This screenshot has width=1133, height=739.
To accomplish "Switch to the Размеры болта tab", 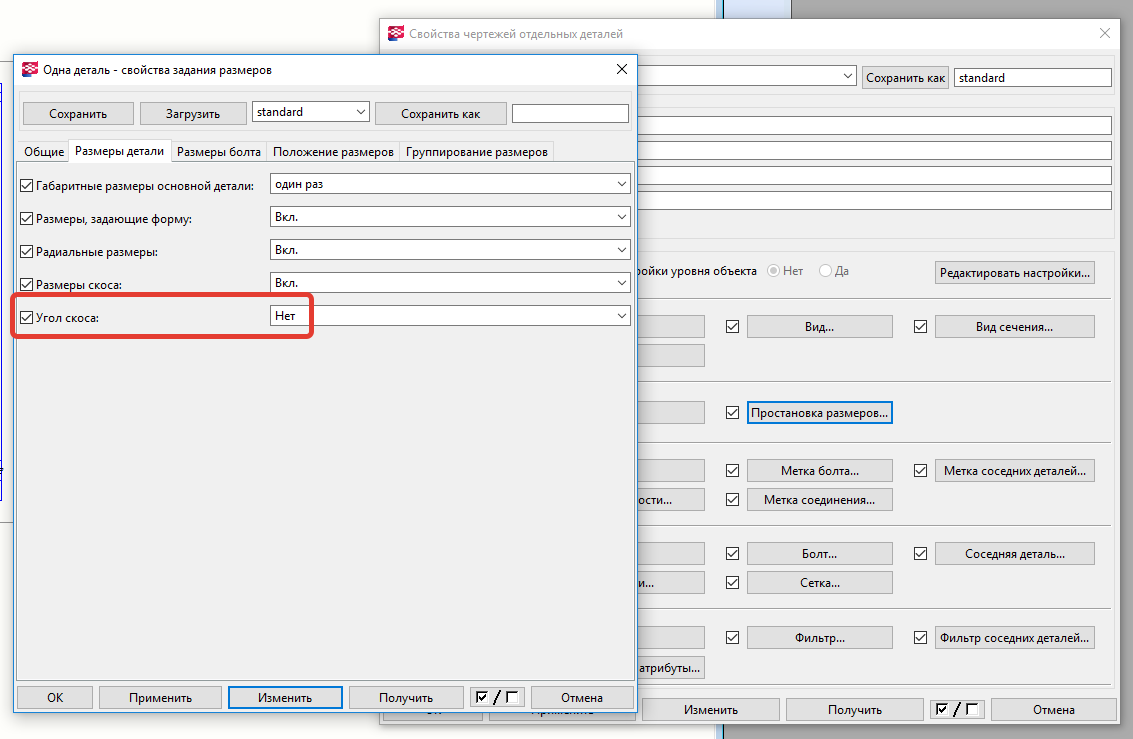I will point(219,152).
